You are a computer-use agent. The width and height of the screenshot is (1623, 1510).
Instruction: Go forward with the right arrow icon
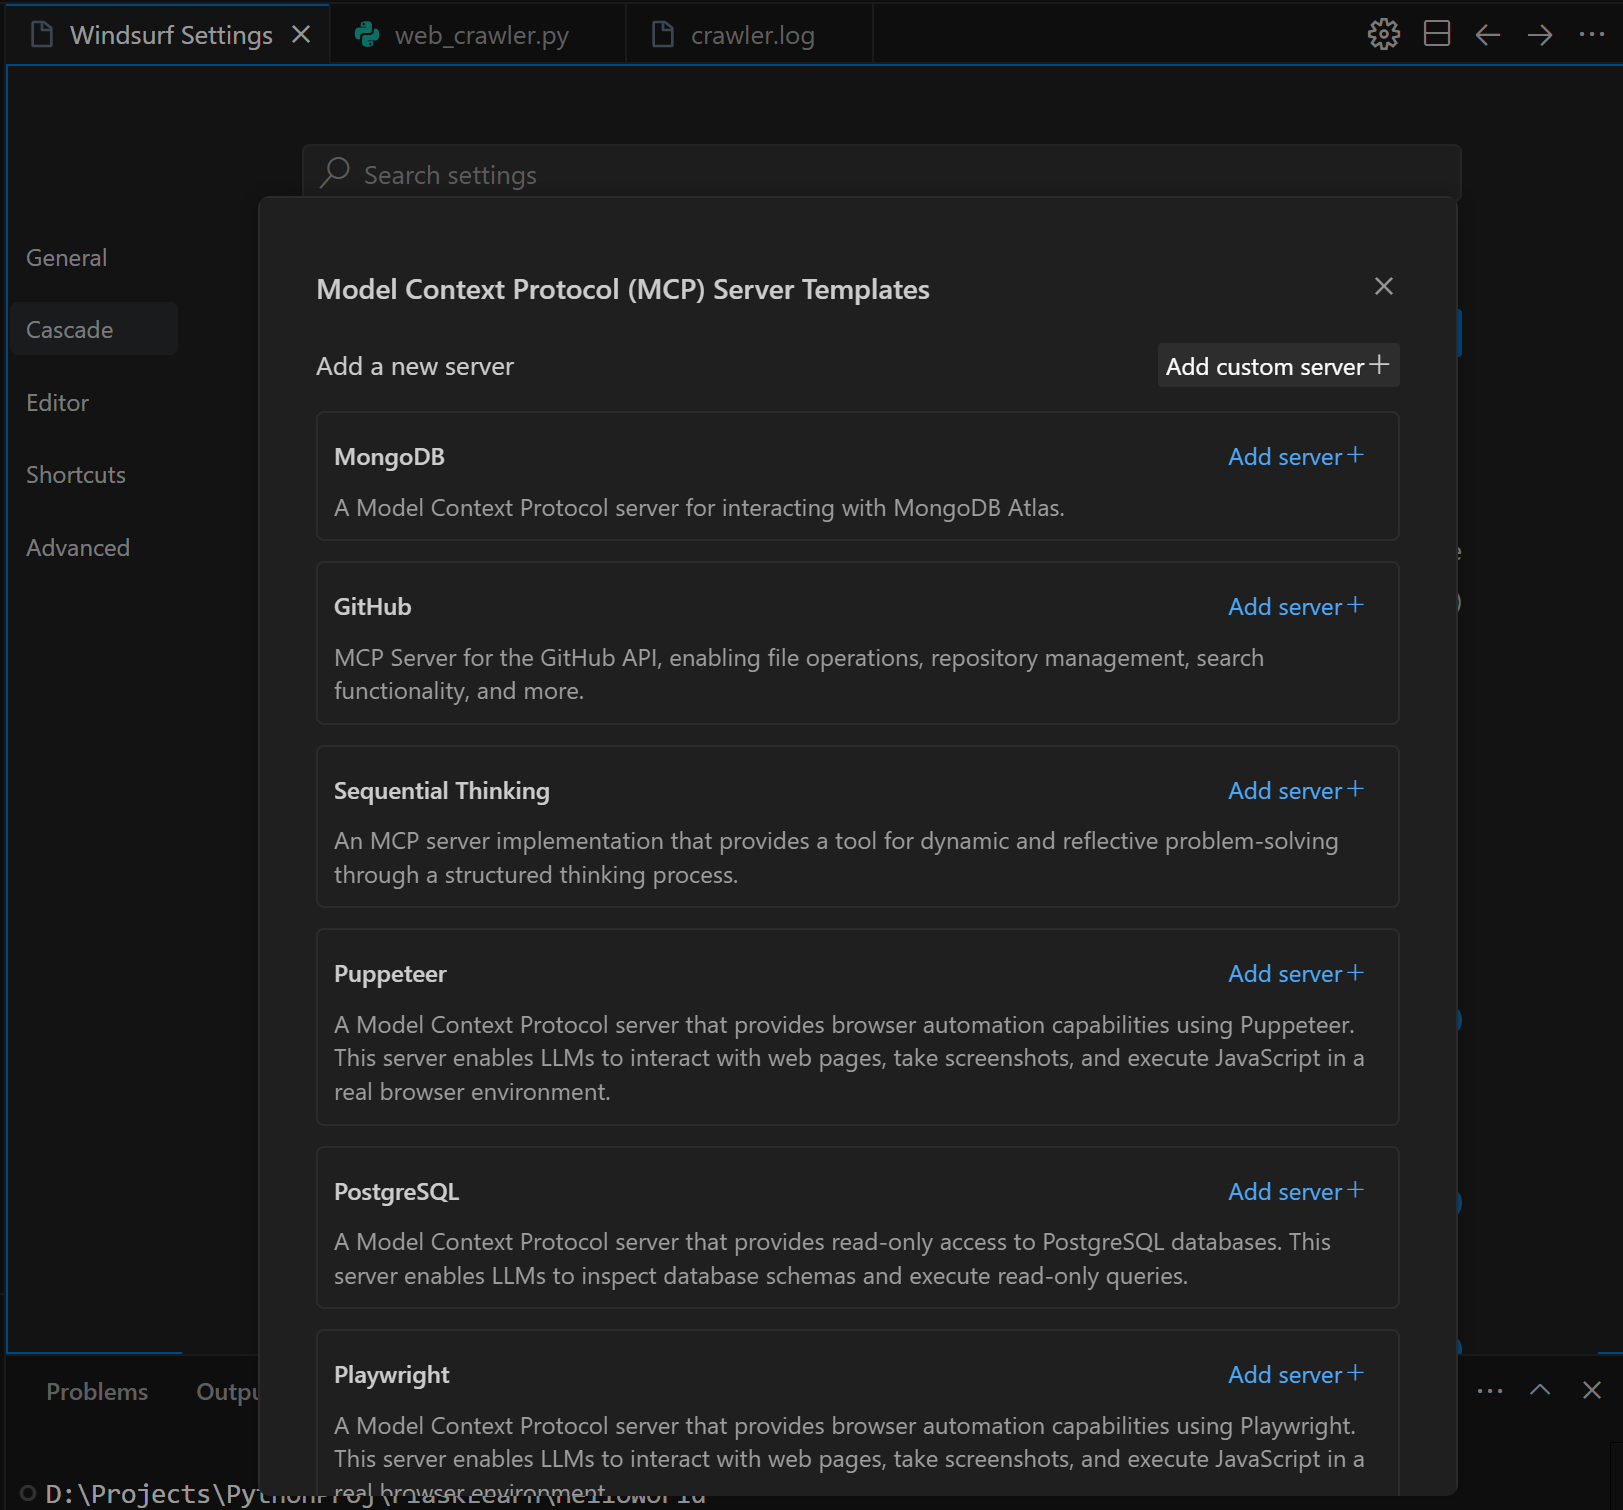(1540, 35)
